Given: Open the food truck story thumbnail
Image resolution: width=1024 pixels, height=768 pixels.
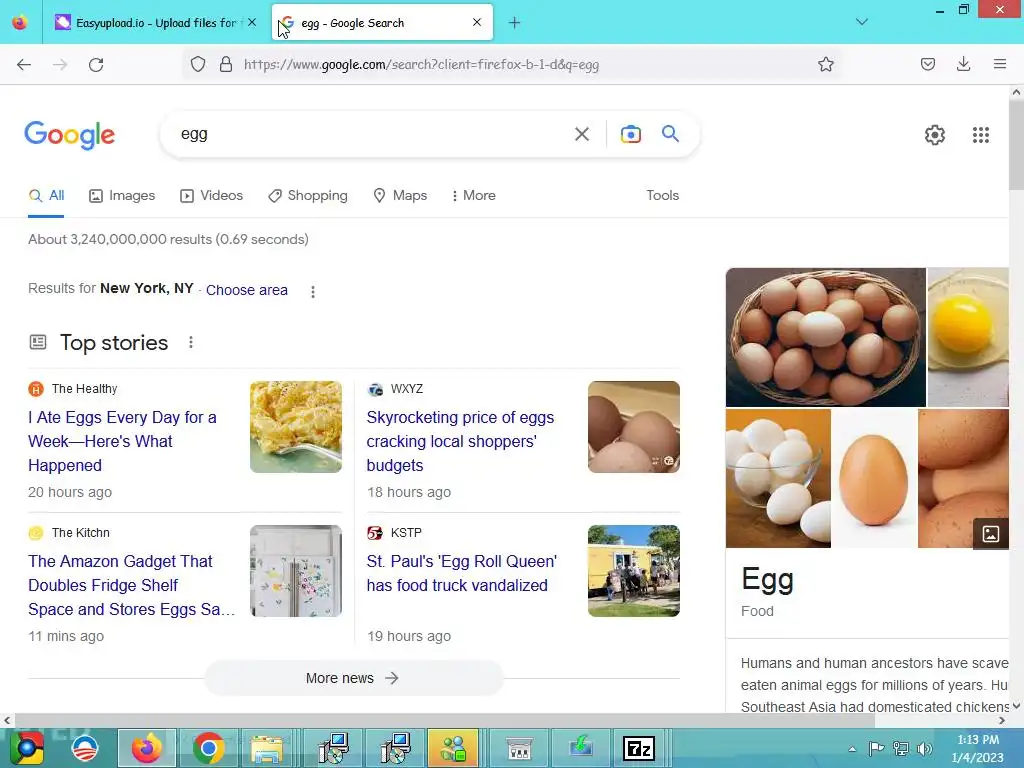Looking at the screenshot, I should click(633, 571).
